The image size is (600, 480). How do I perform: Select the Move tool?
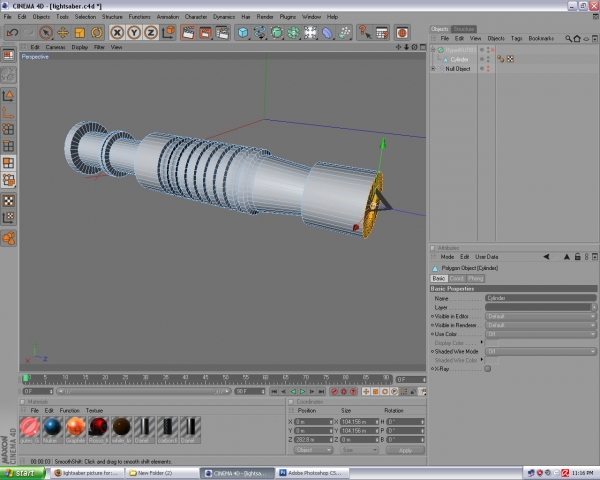[63, 33]
